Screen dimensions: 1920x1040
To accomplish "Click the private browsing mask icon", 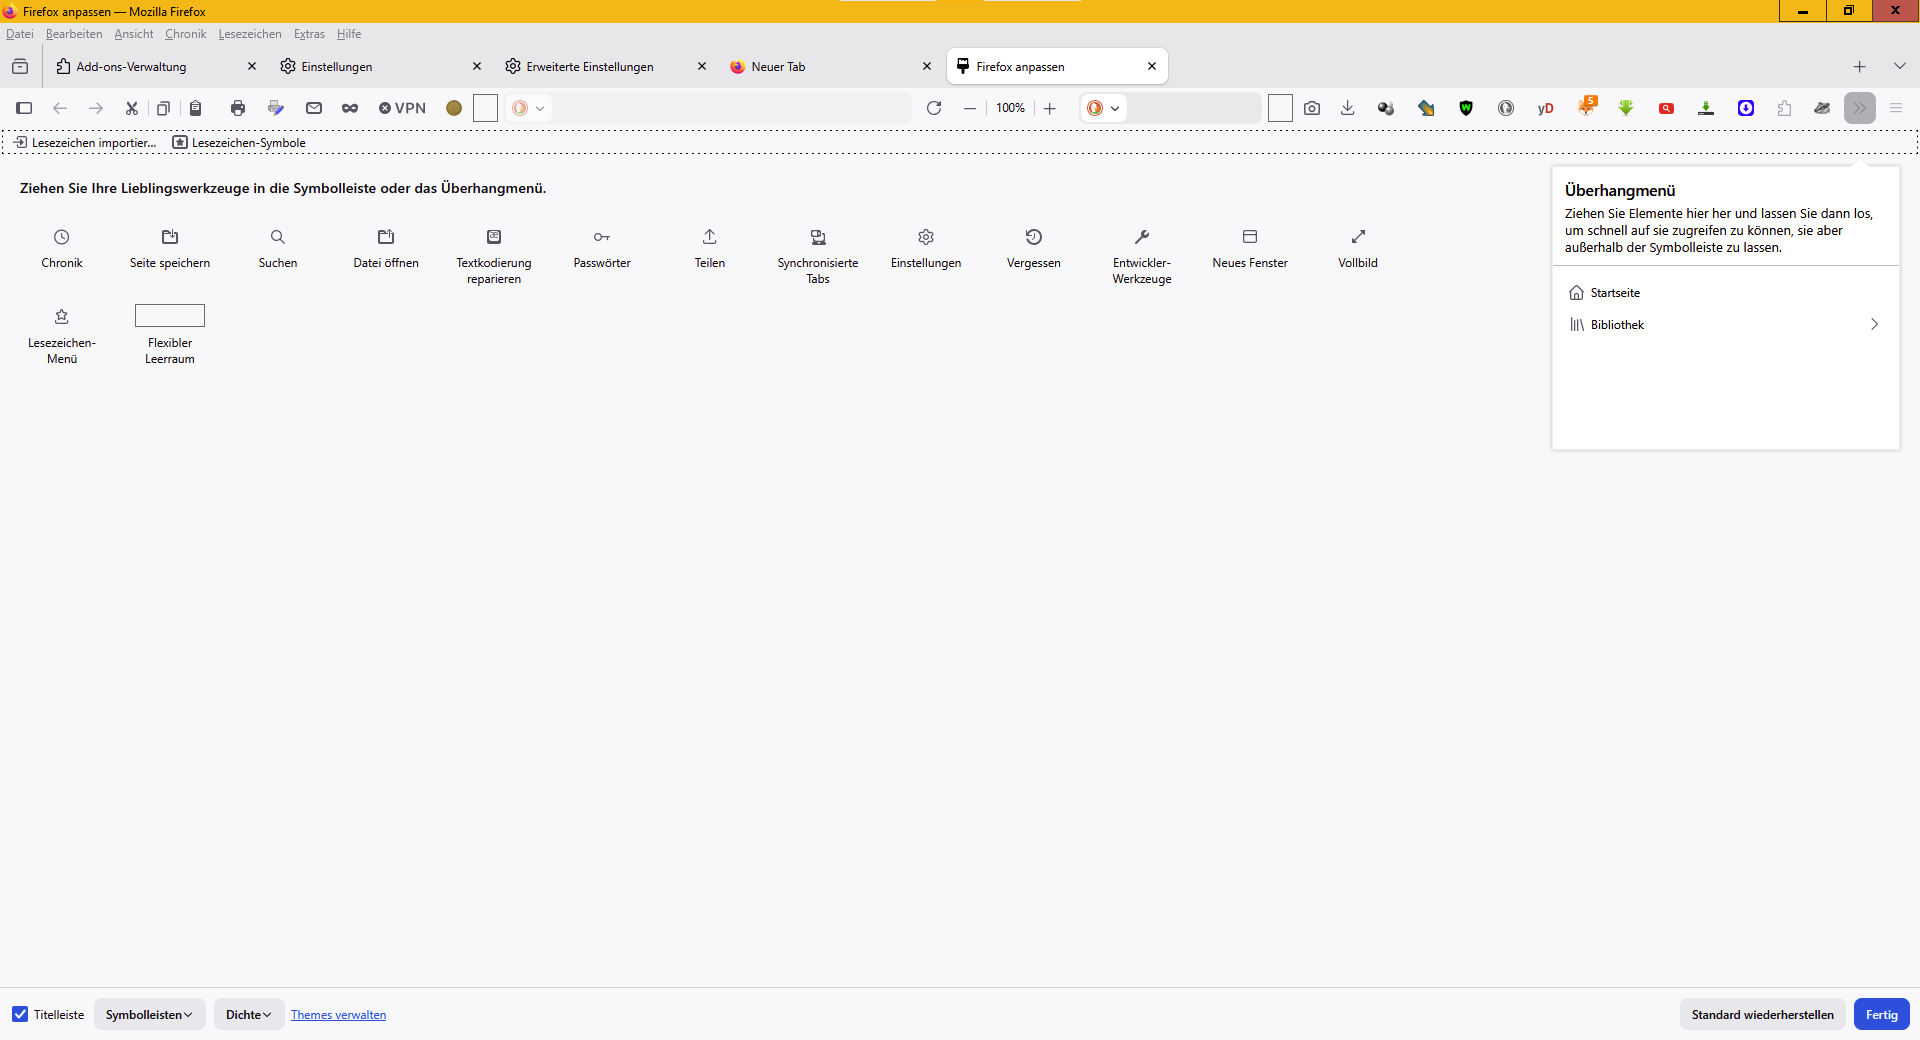I will [x=350, y=108].
